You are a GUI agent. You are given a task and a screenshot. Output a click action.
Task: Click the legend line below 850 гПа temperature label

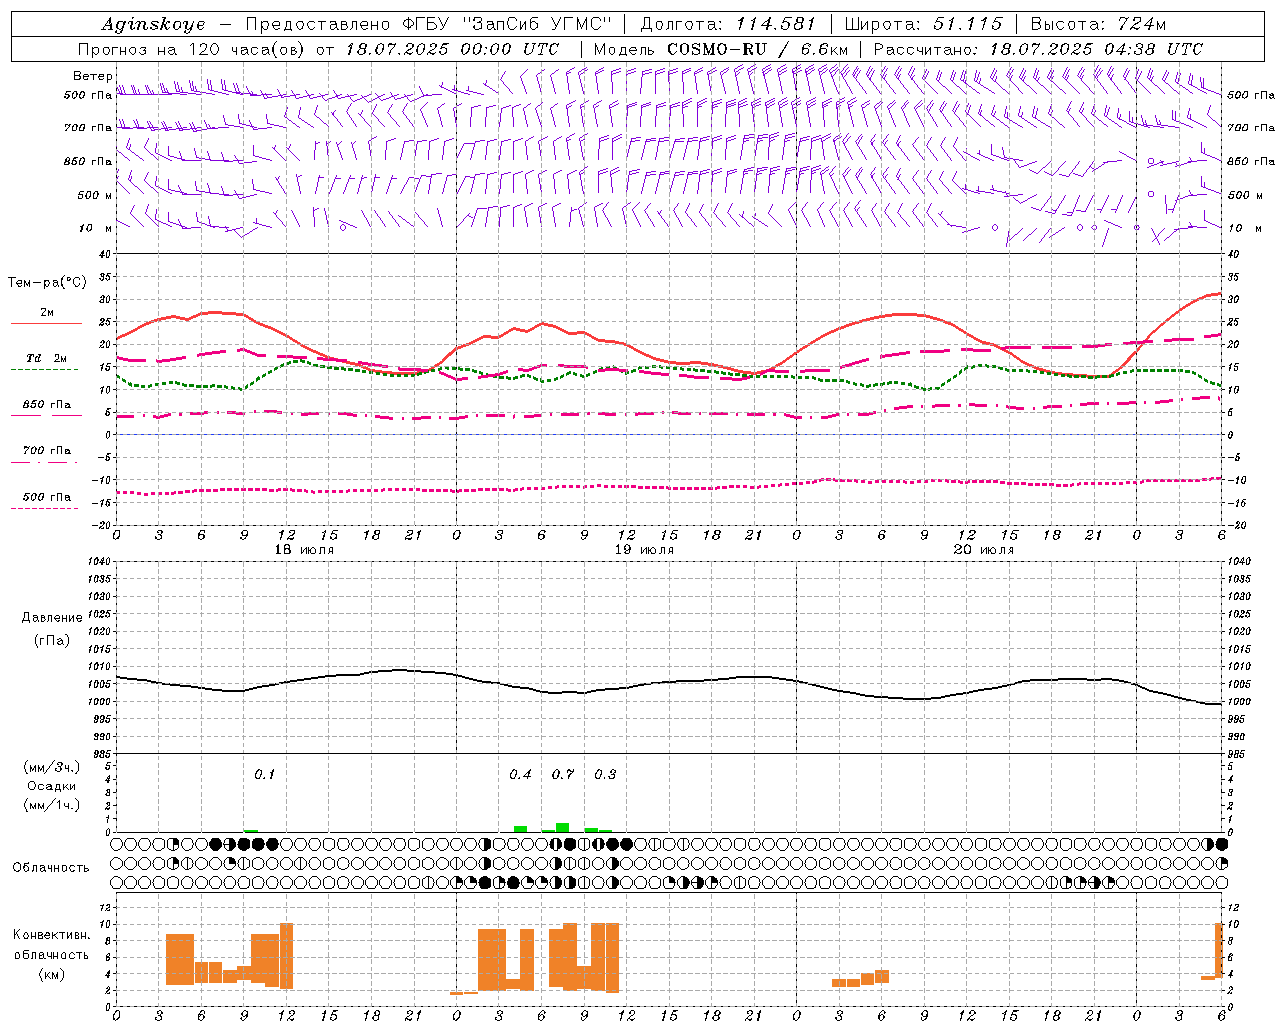pyautogui.click(x=46, y=416)
